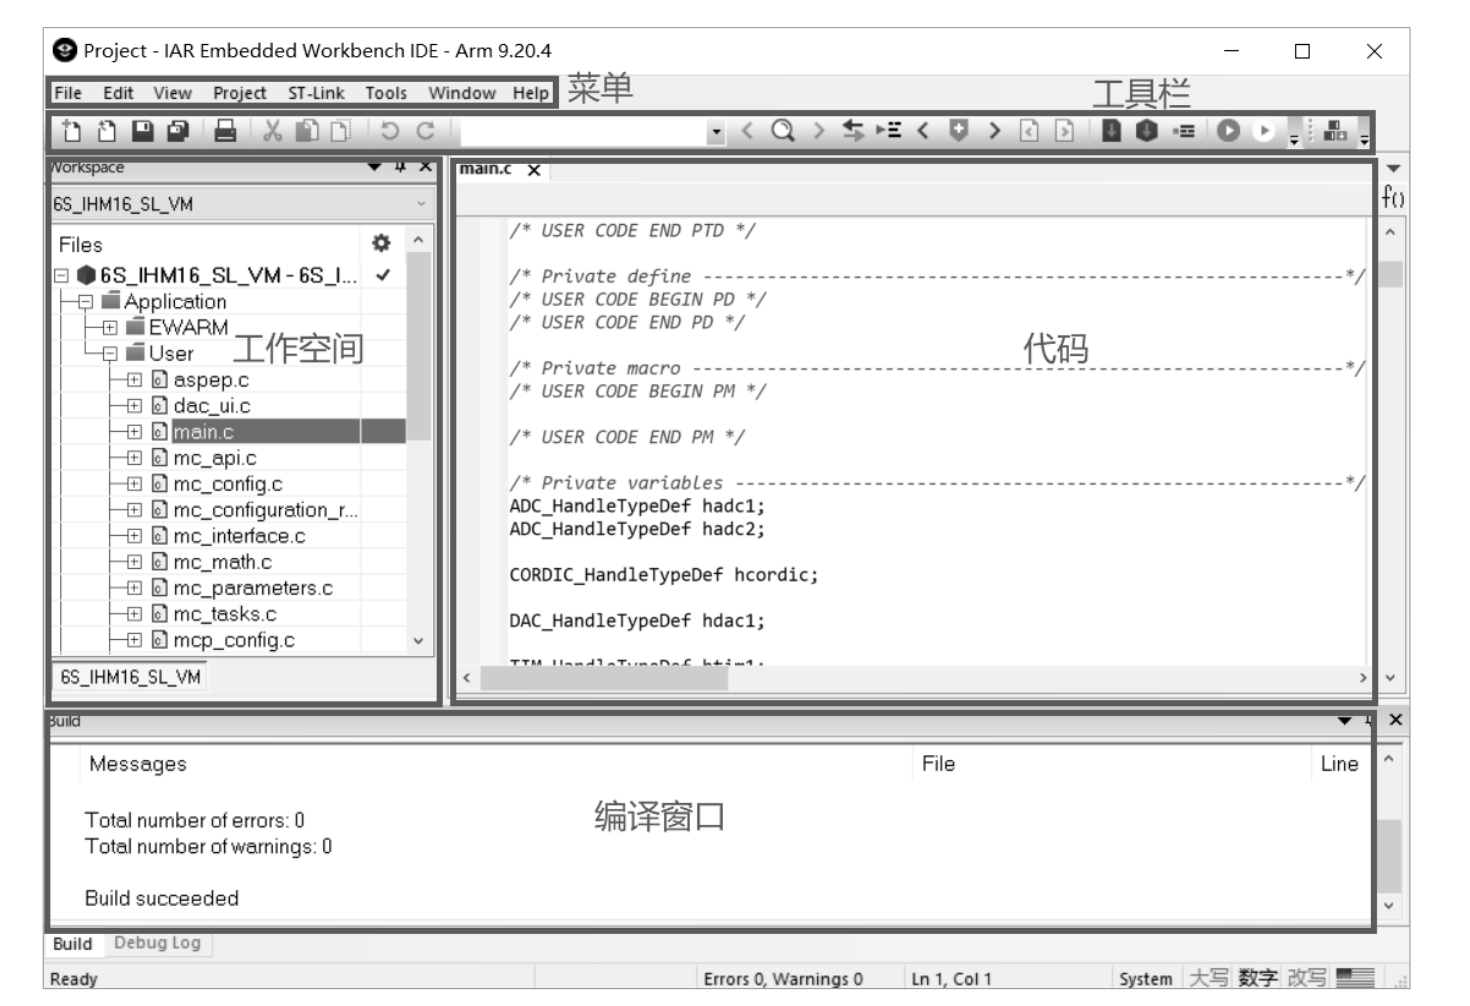This screenshot has width=1470, height=1006.
Task: Close the main.c editor tab
Action: [534, 170]
